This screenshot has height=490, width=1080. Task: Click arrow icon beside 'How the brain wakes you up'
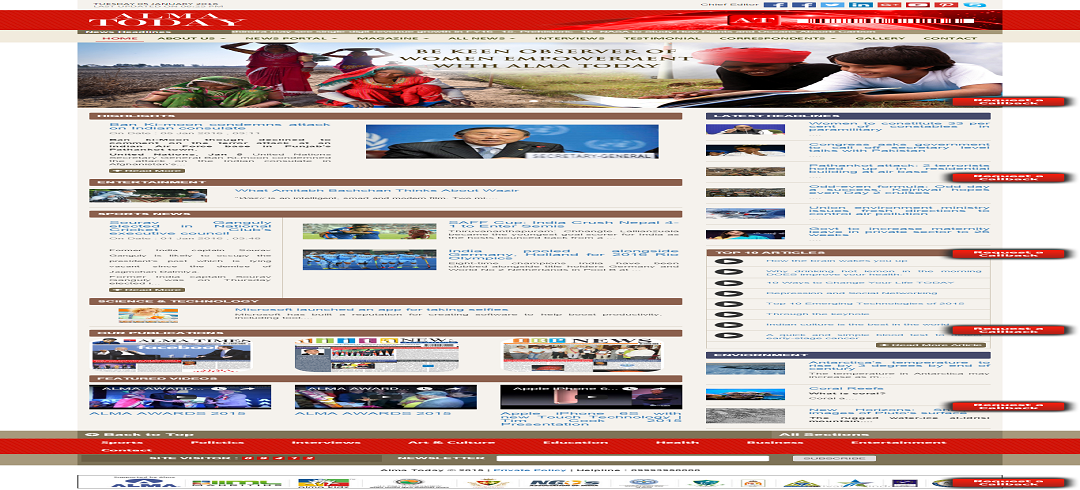click(x=729, y=261)
